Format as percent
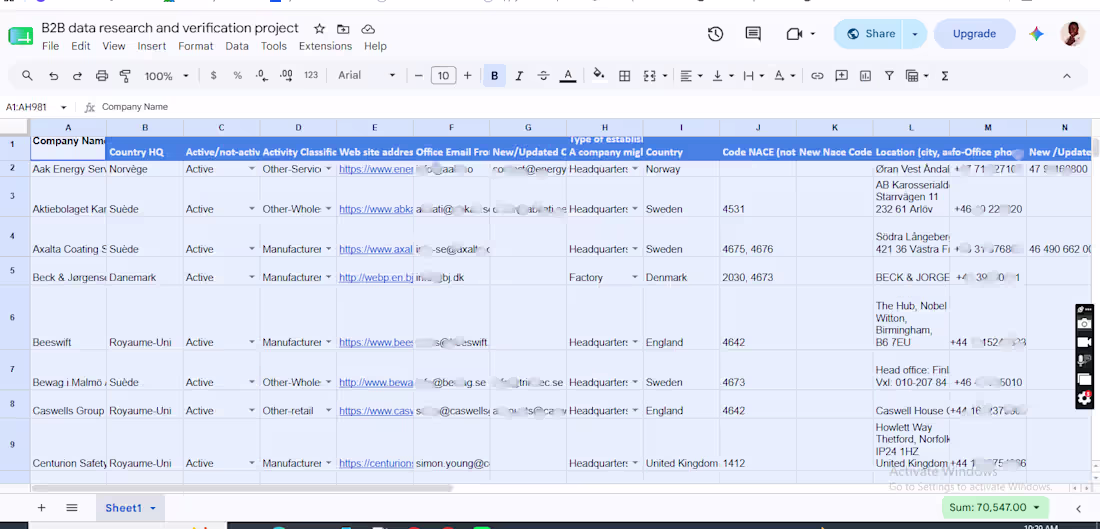1100x529 pixels. (238, 76)
